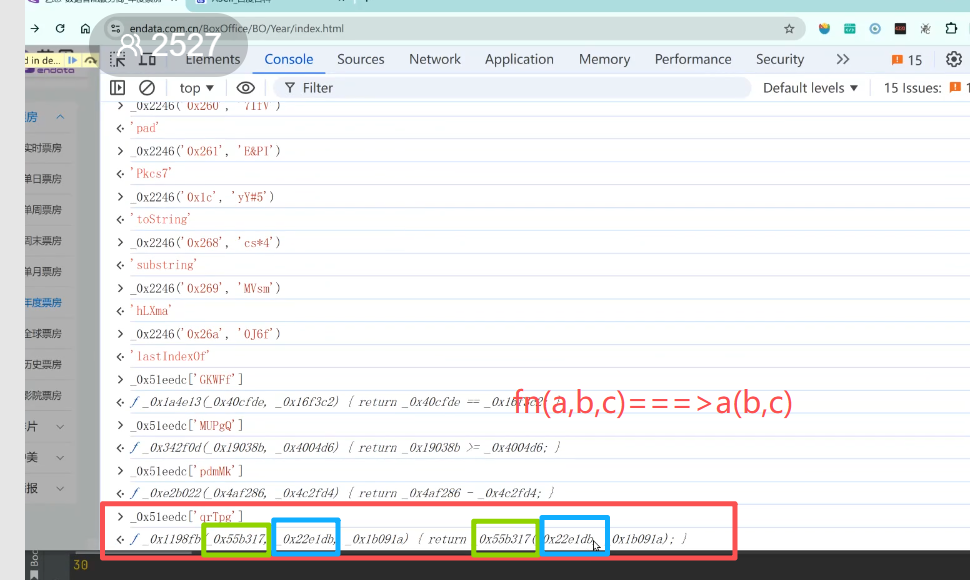This screenshot has width=970, height=580.
Task: Click the browser forward arrow
Action: (x=35, y=28)
